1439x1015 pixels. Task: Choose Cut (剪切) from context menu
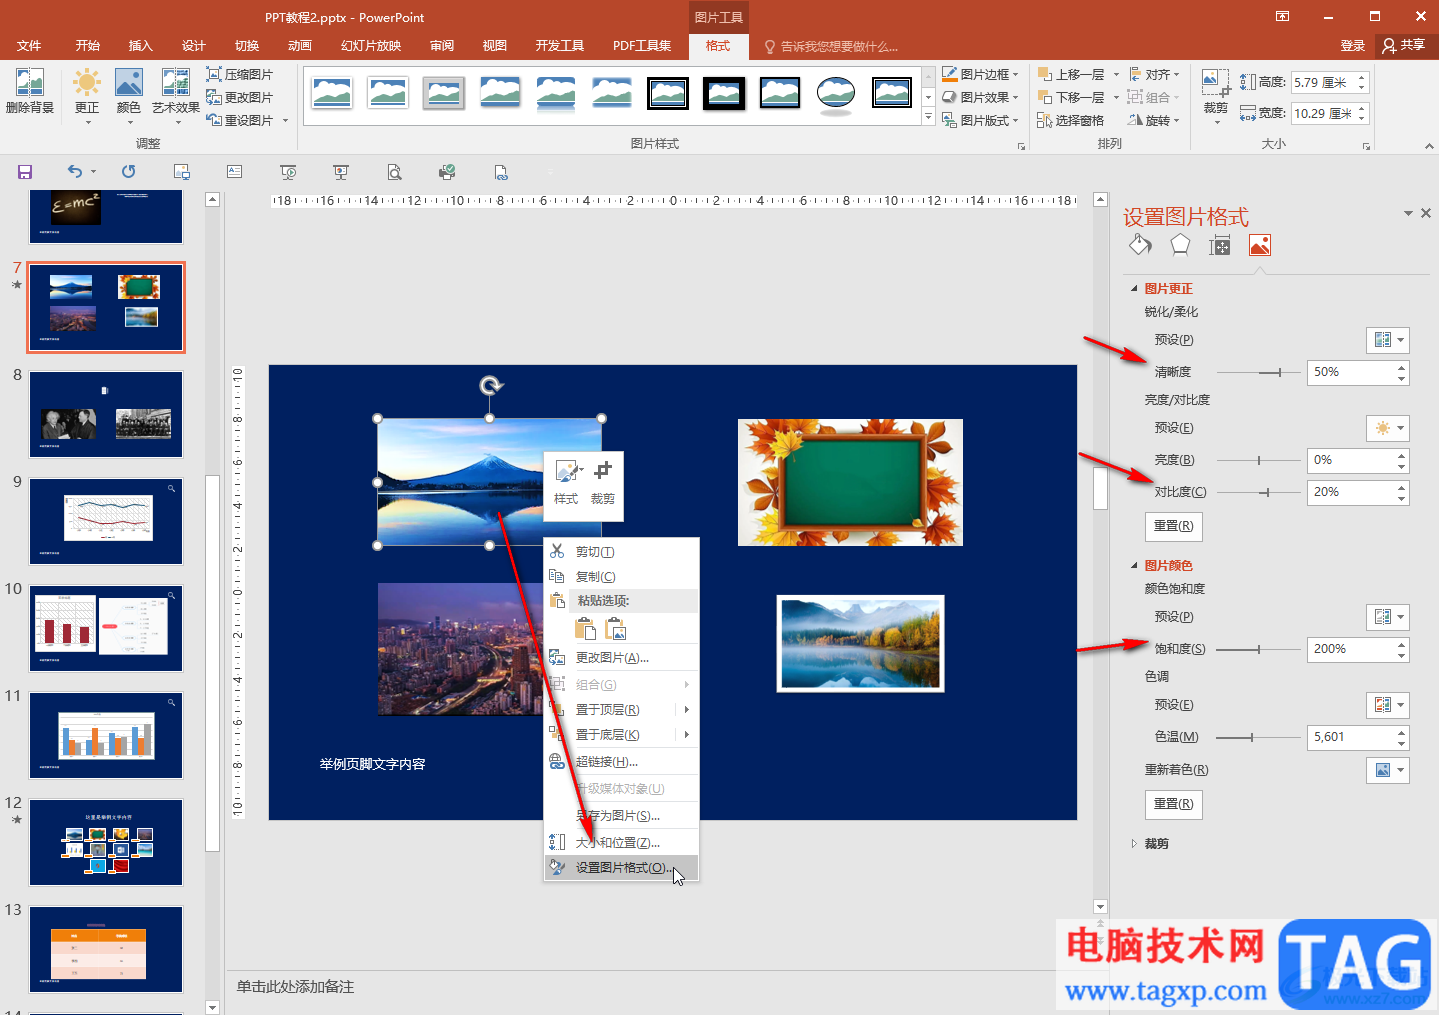click(x=621, y=552)
